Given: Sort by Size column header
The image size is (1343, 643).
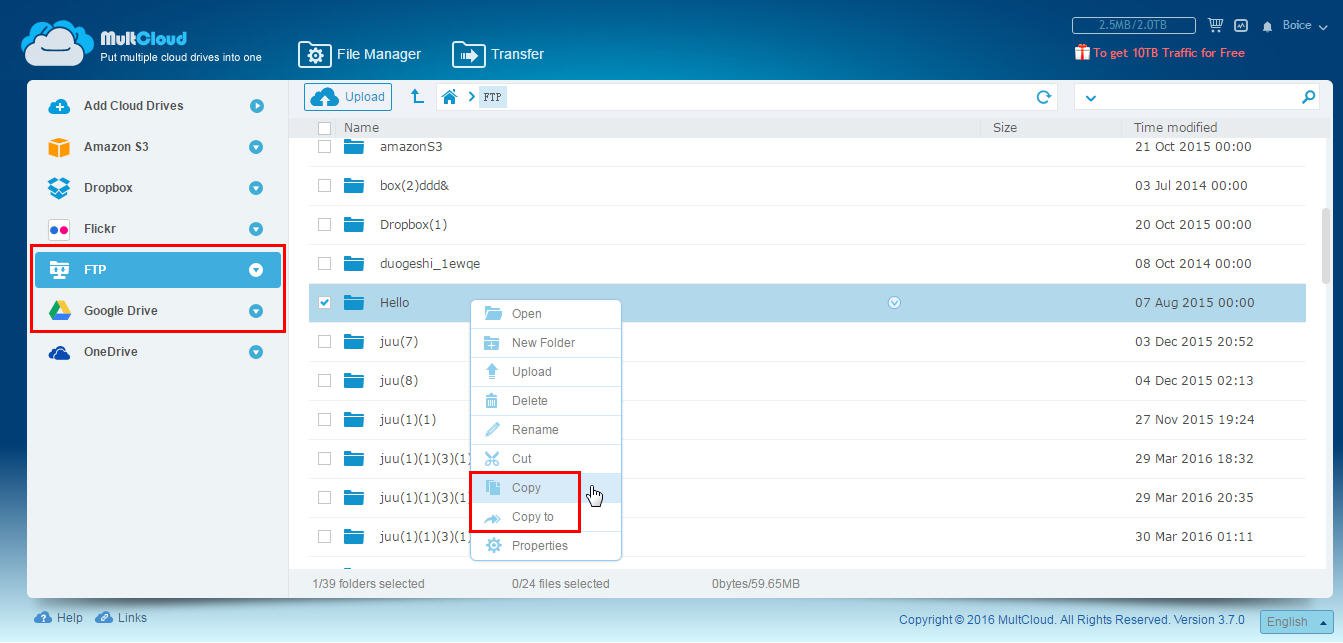Looking at the screenshot, I should point(1005,127).
